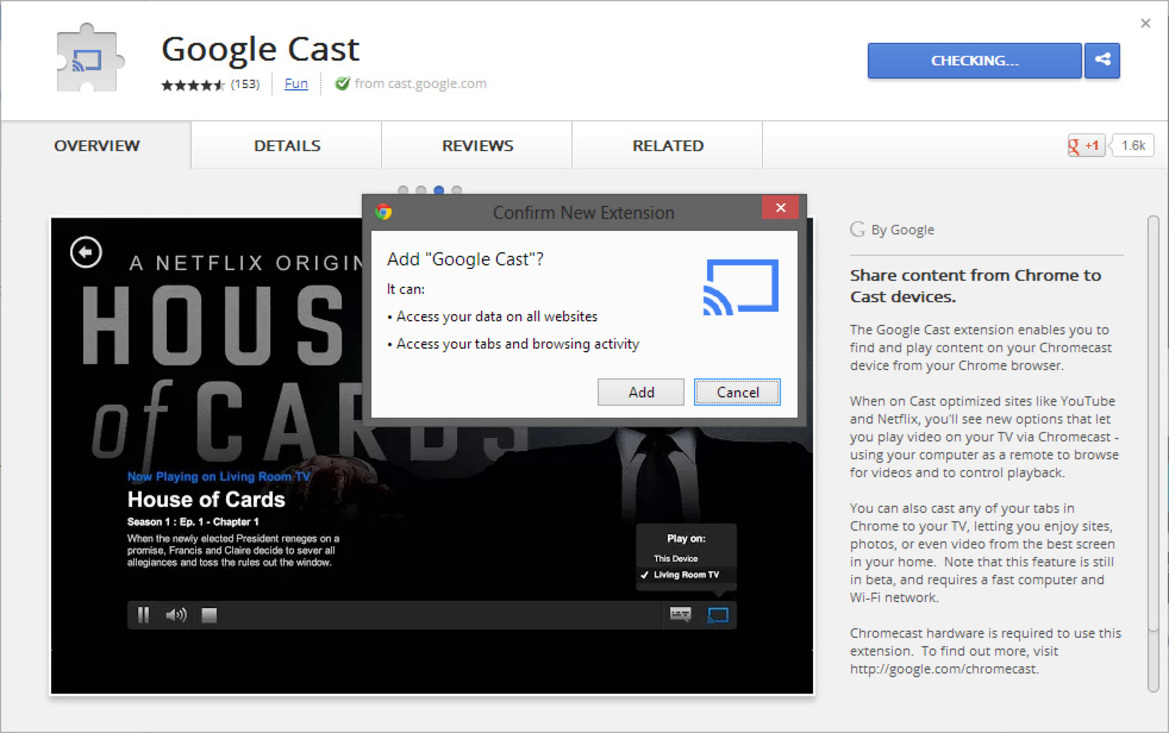Click the Cast icon in player bar

[717, 615]
